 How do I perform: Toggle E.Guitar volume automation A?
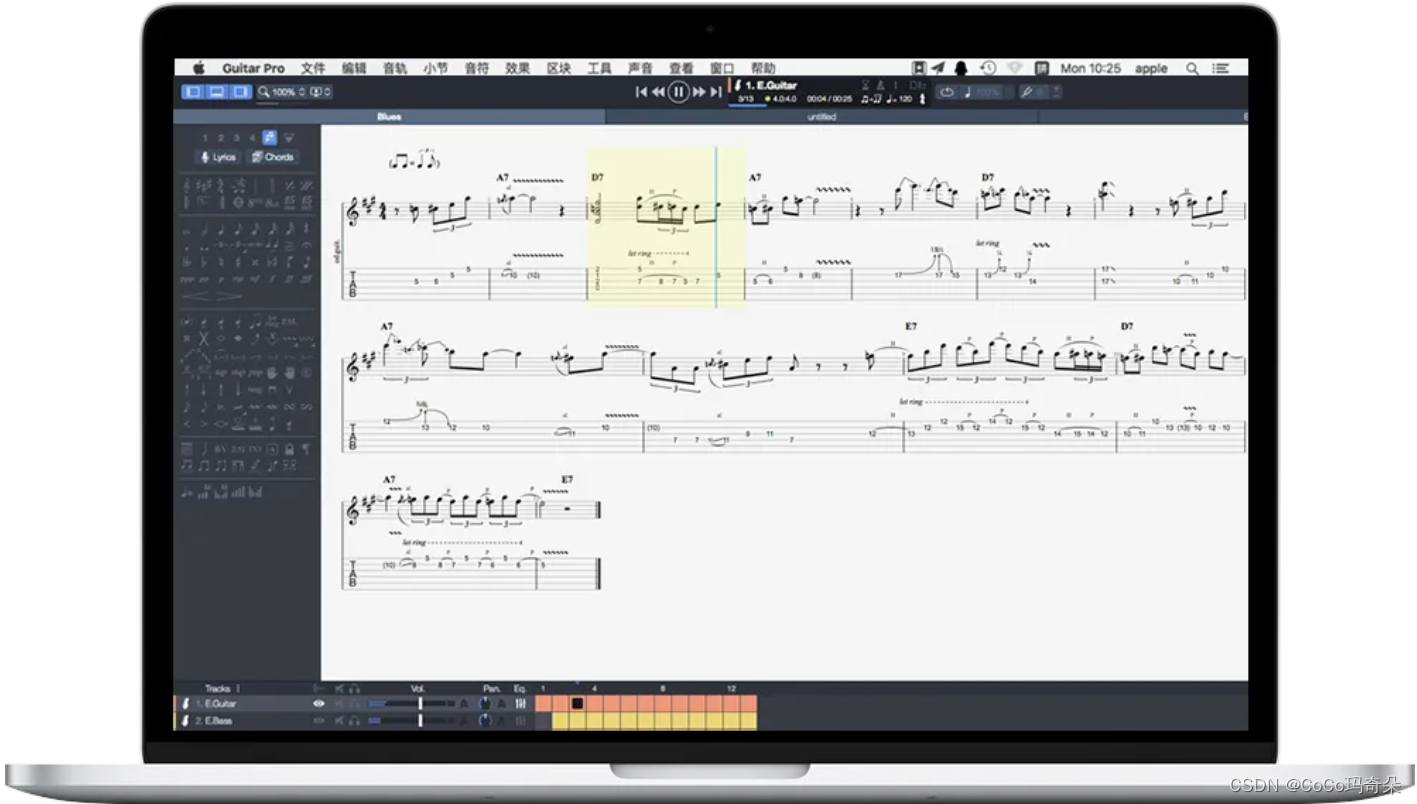(x=464, y=704)
